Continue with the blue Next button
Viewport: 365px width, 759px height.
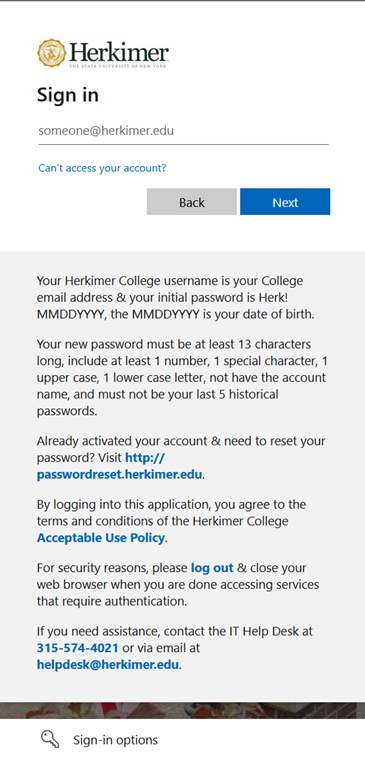click(285, 202)
